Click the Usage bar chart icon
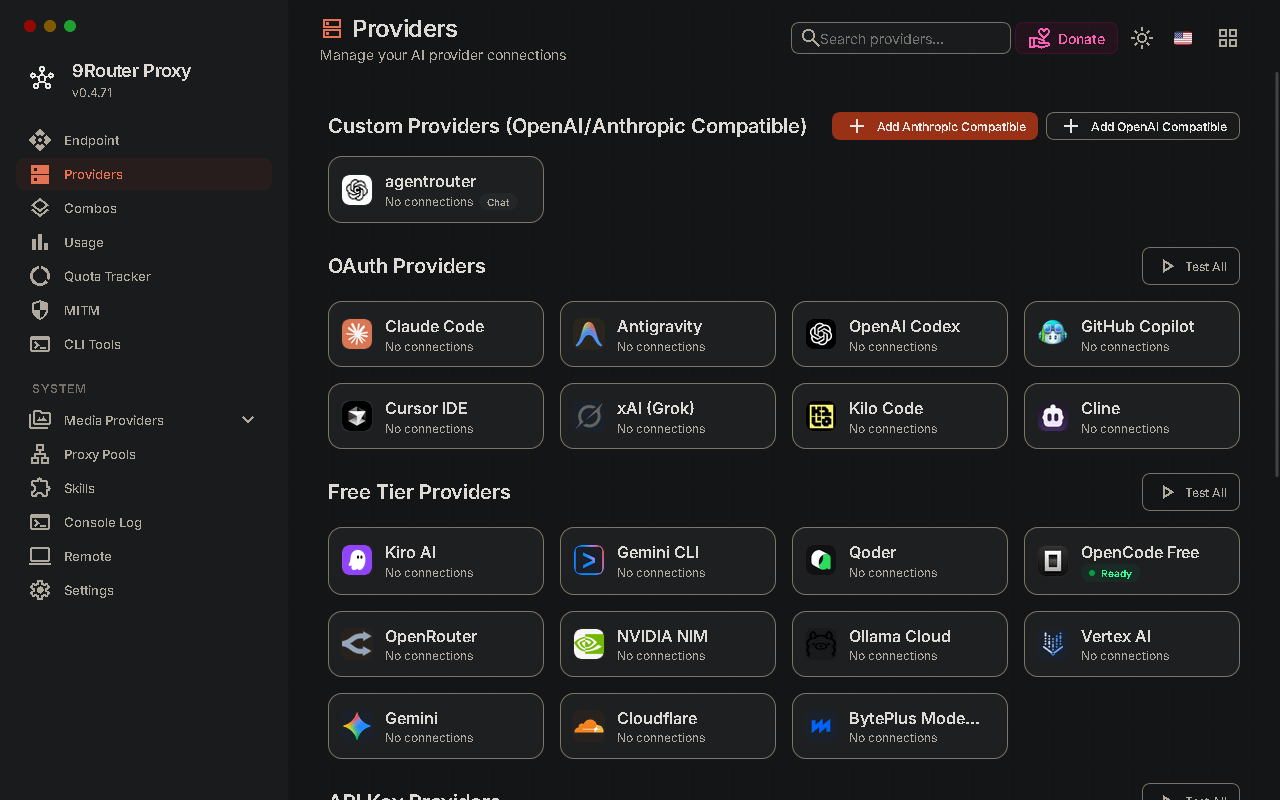The width and height of the screenshot is (1280, 800). click(x=40, y=242)
